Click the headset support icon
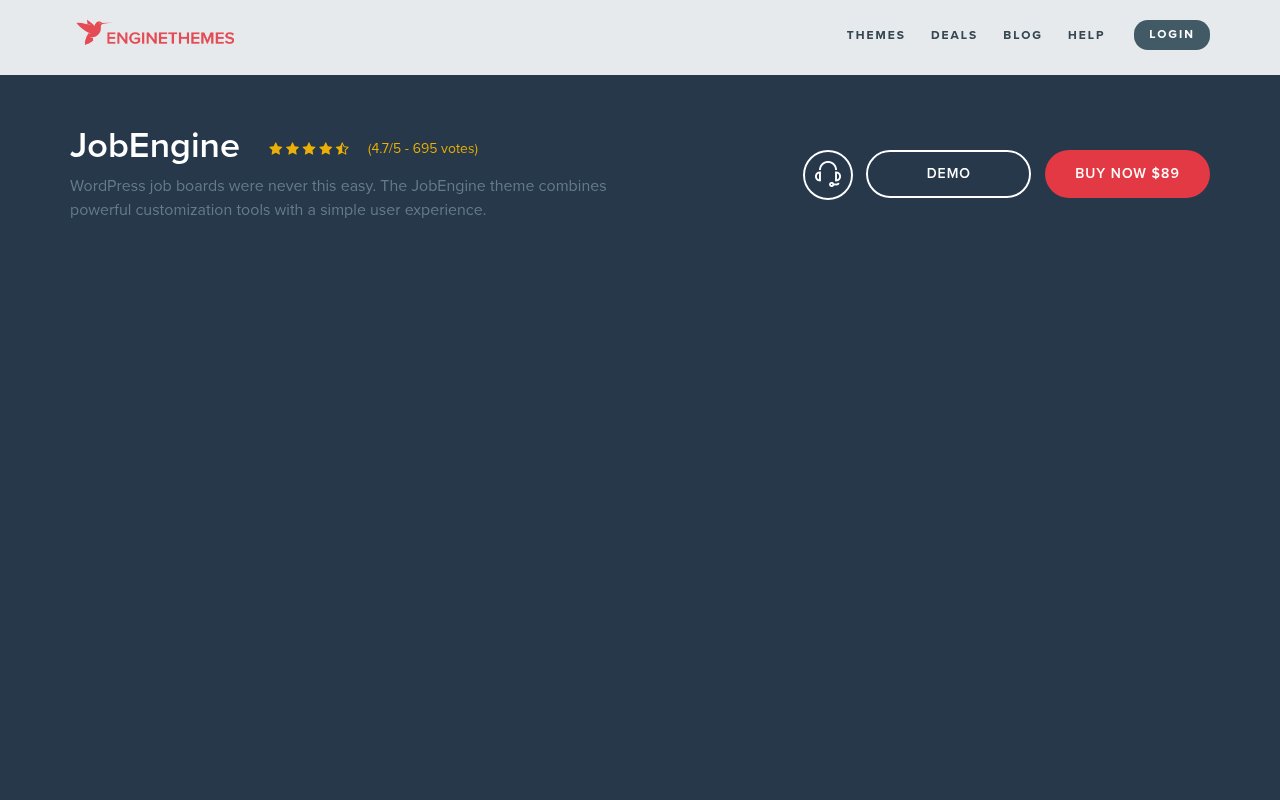1280x800 pixels. pos(828,175)
